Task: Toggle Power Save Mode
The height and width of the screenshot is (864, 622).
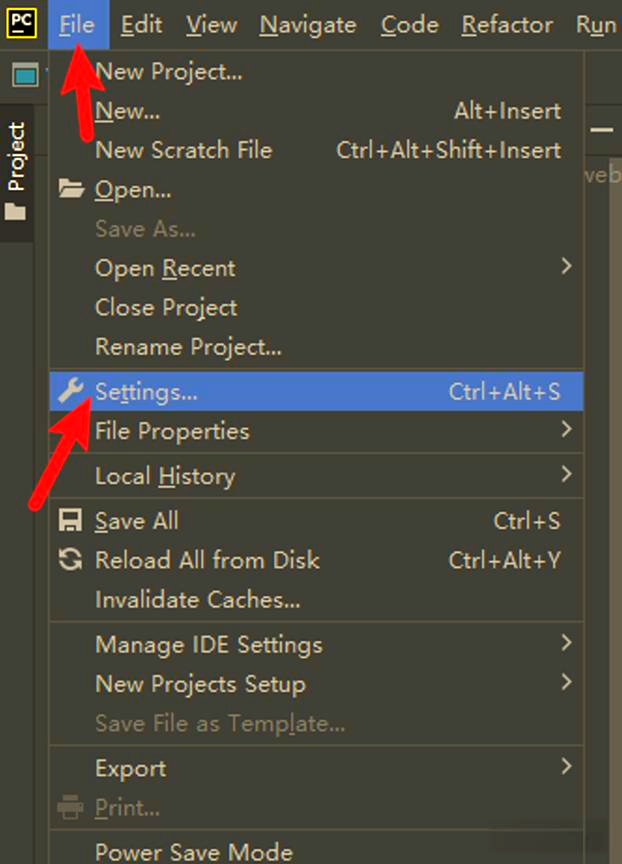Action: [x=193, y=852]
